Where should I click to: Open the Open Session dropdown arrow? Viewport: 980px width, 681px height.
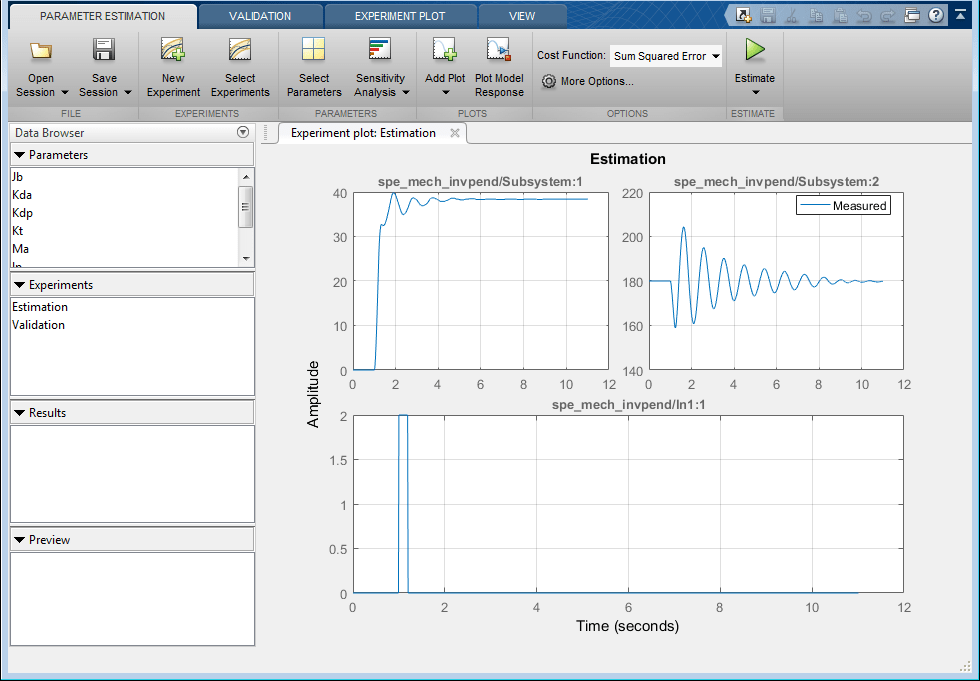coord(64,92)
